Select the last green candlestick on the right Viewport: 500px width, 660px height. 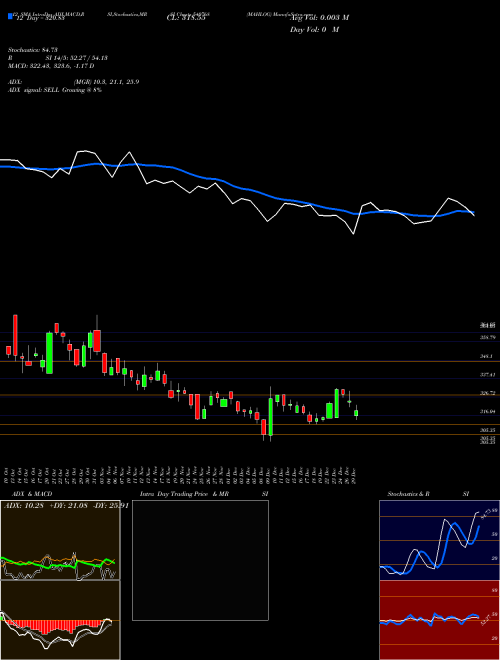pos(356,412)
